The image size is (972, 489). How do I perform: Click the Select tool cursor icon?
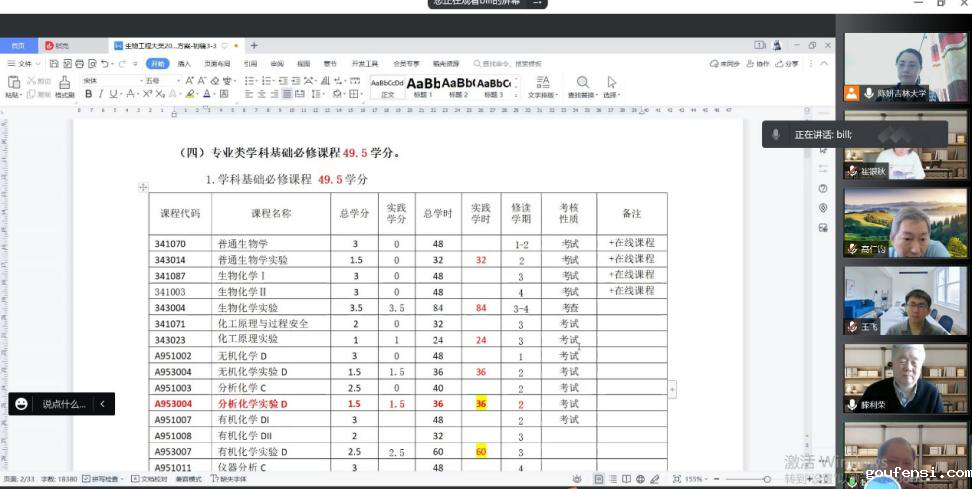point(611,82)
